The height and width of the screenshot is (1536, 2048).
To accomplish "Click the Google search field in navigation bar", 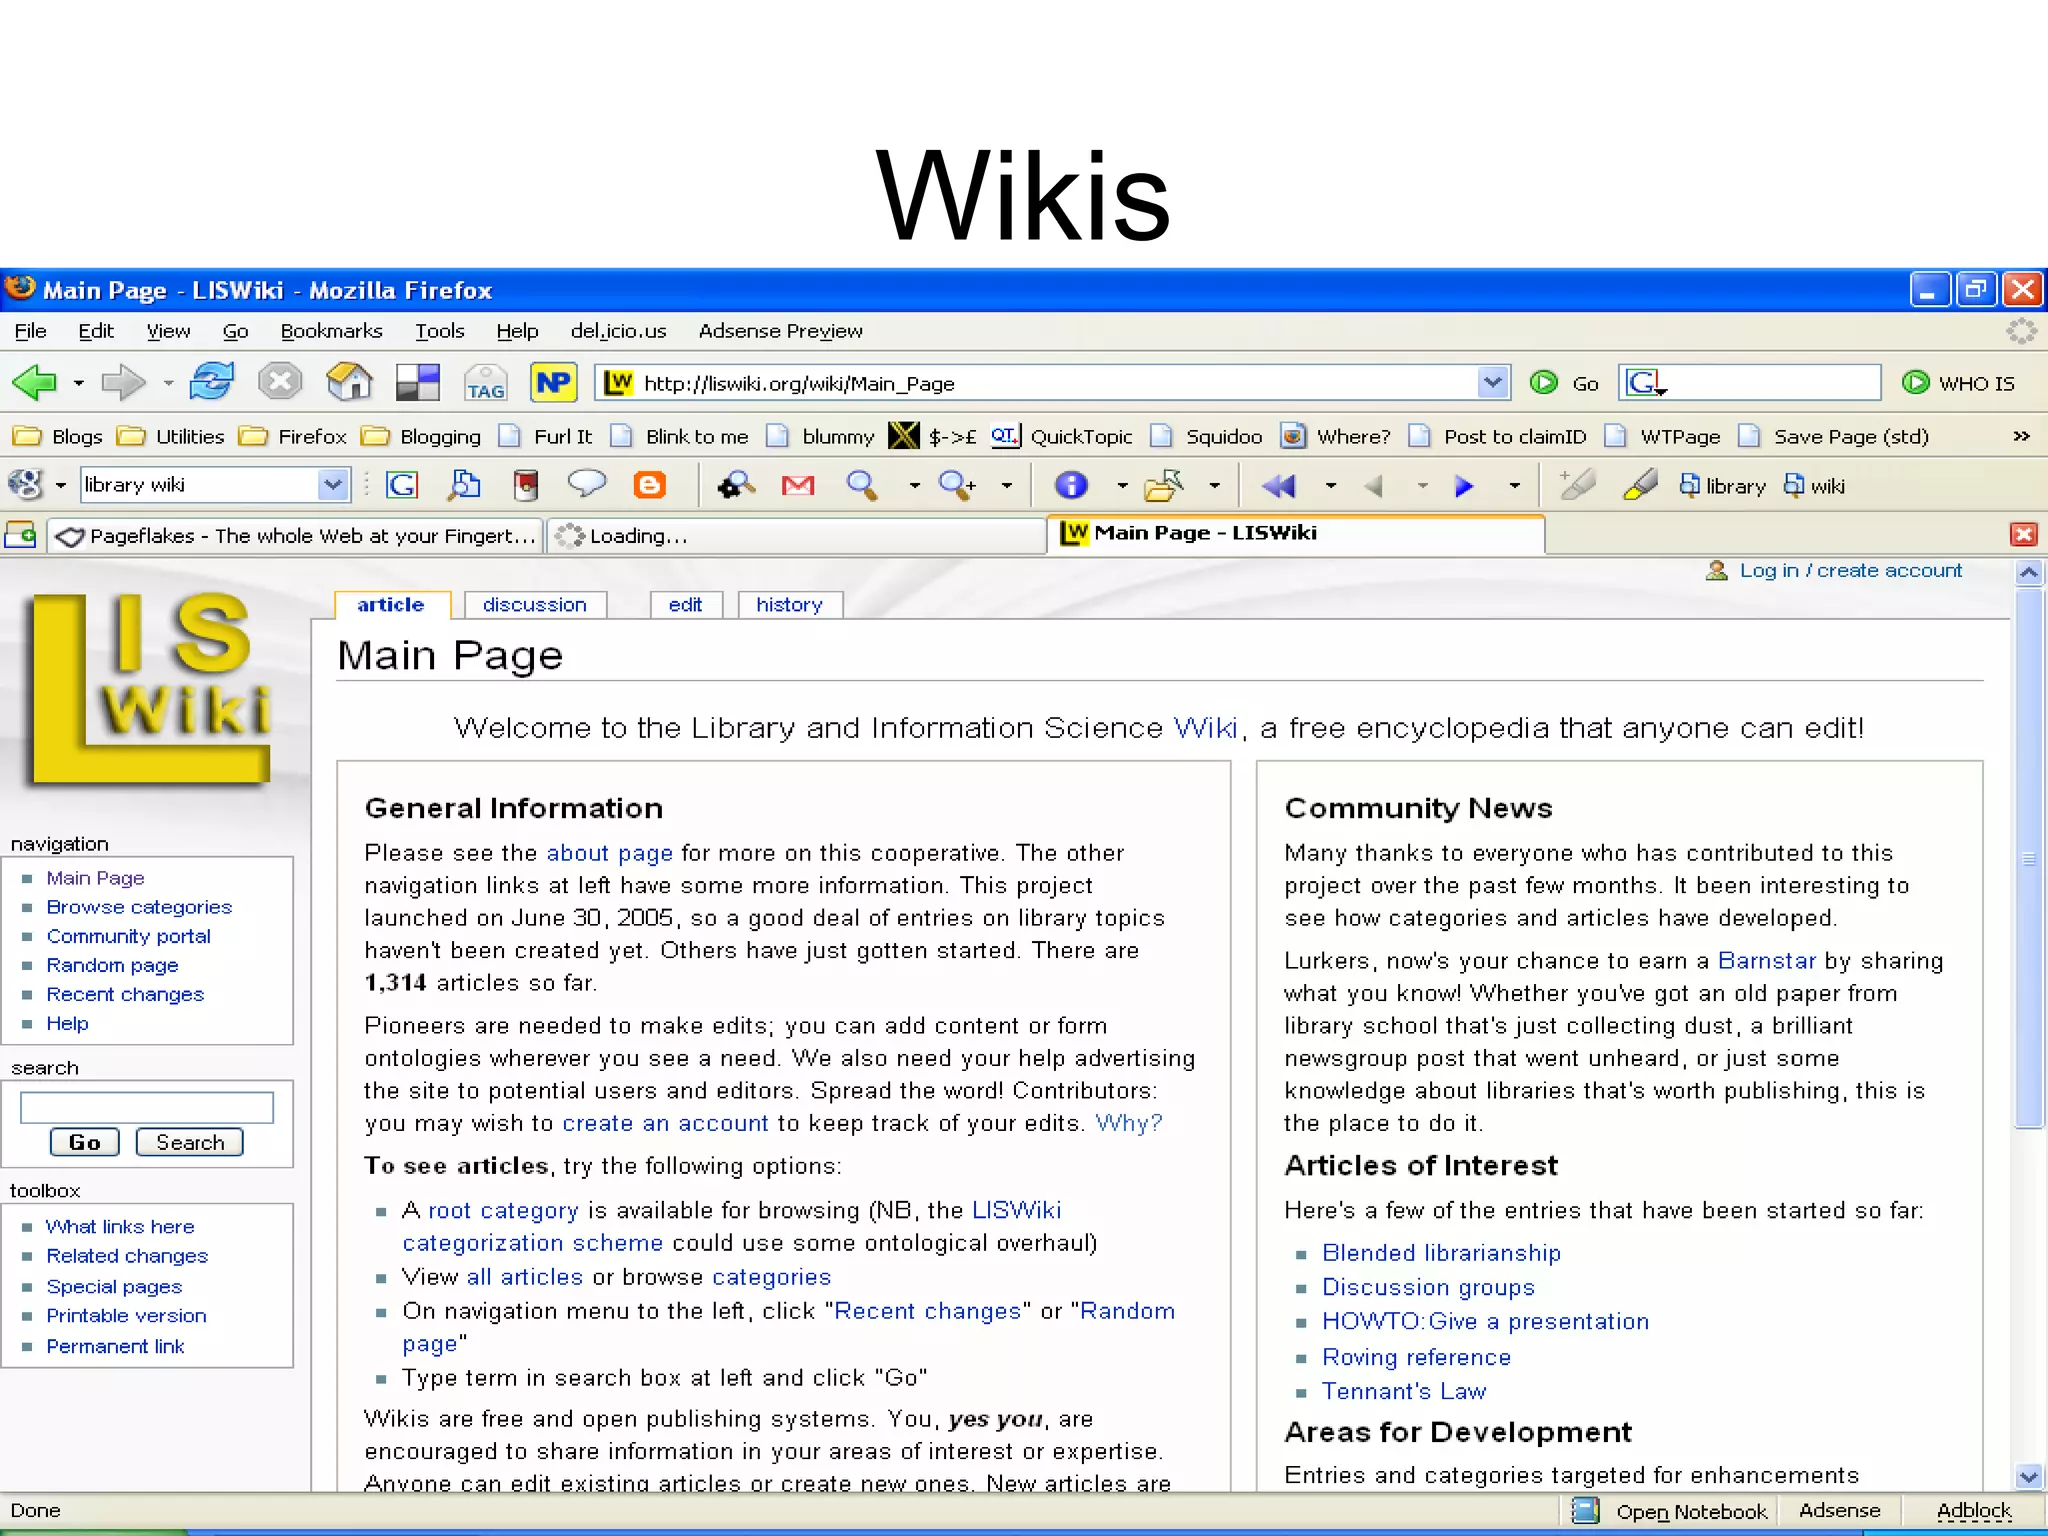I will point(1750,382).
